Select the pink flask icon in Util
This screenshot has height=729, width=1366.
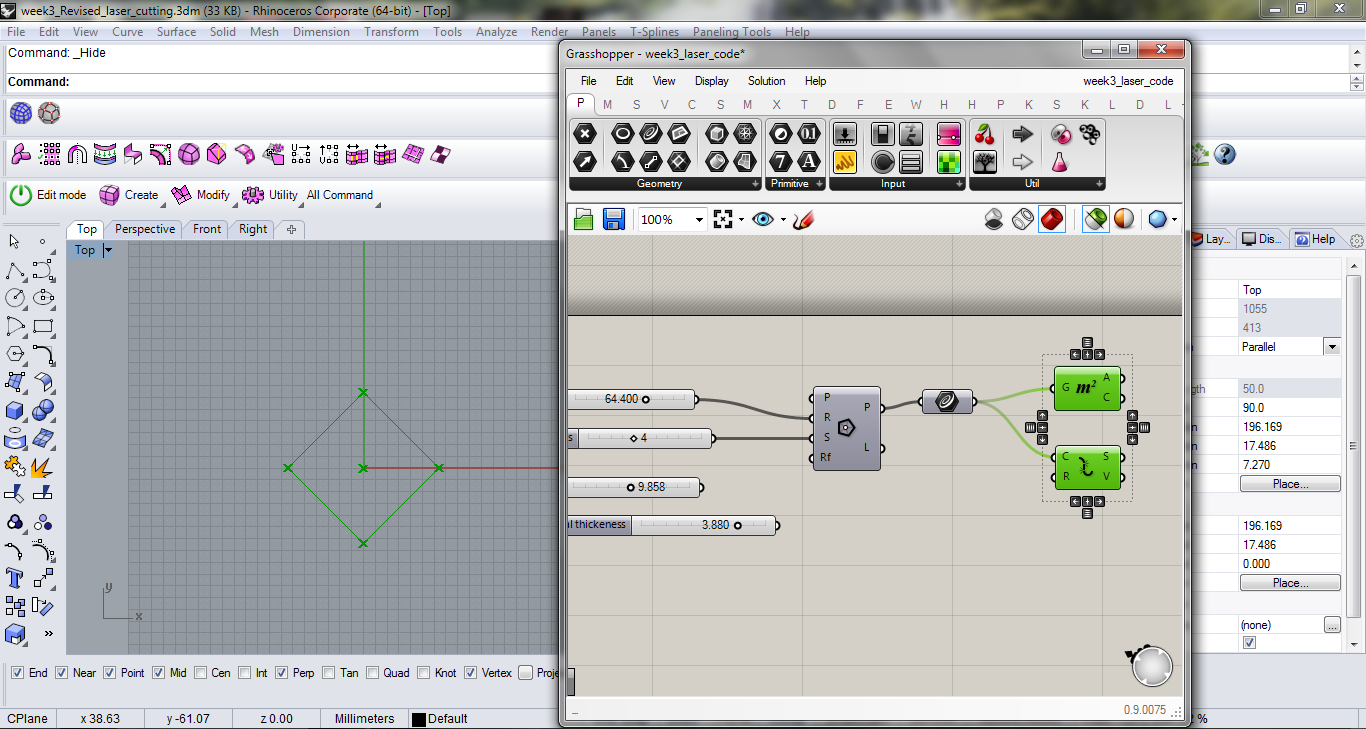(x=1059, y=161)
